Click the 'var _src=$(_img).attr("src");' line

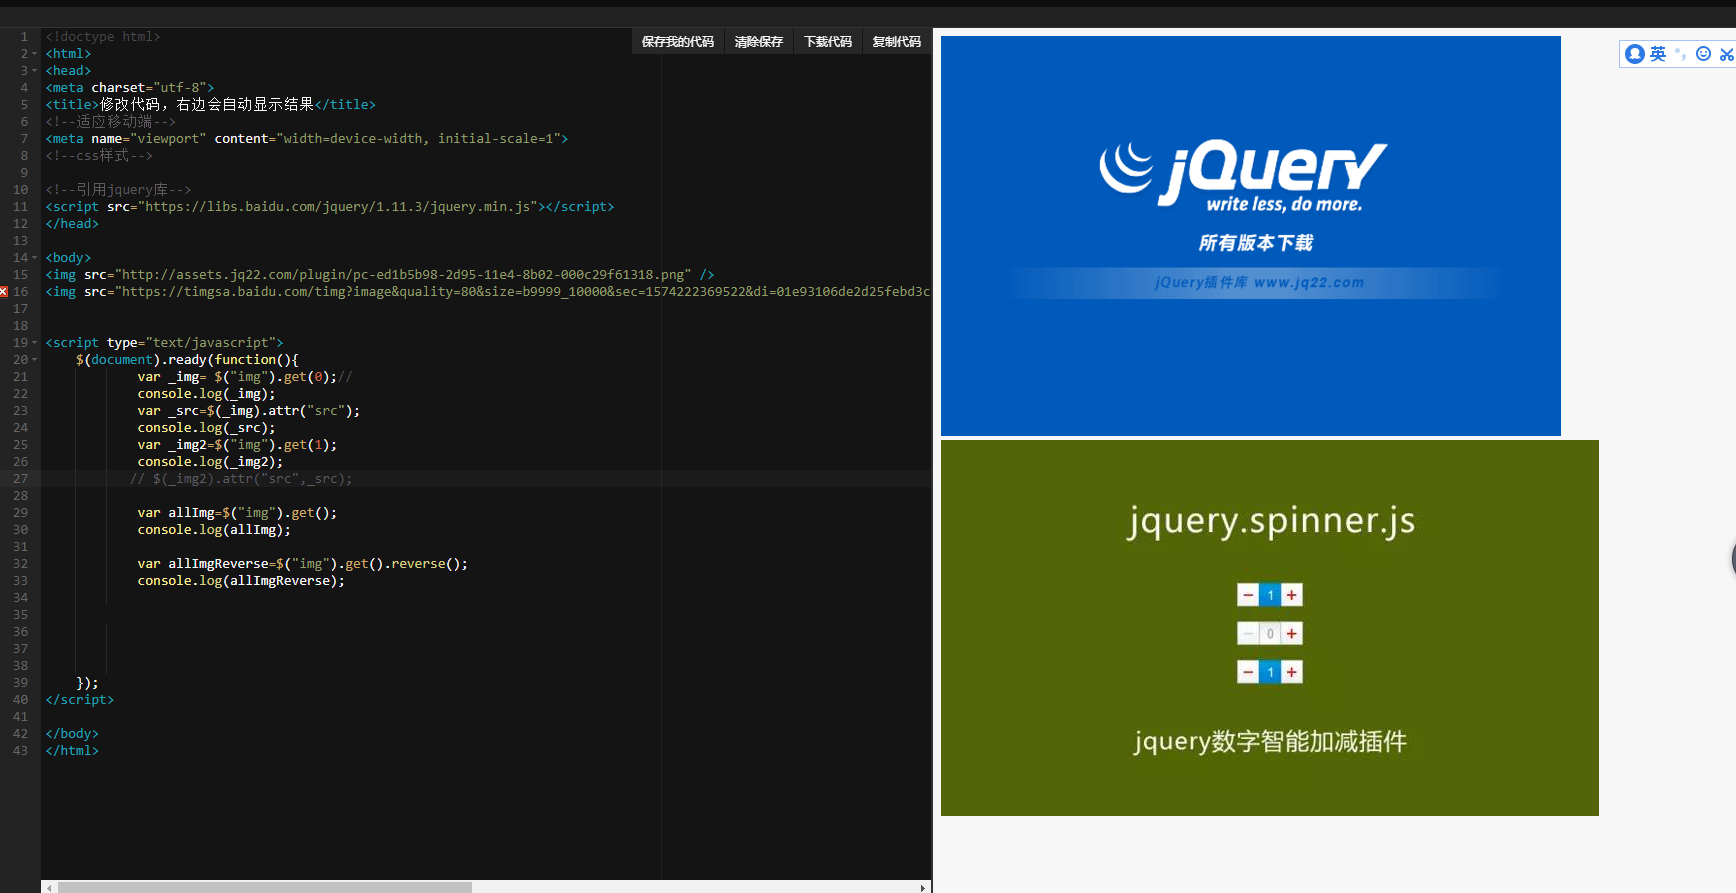pos(249,411)
